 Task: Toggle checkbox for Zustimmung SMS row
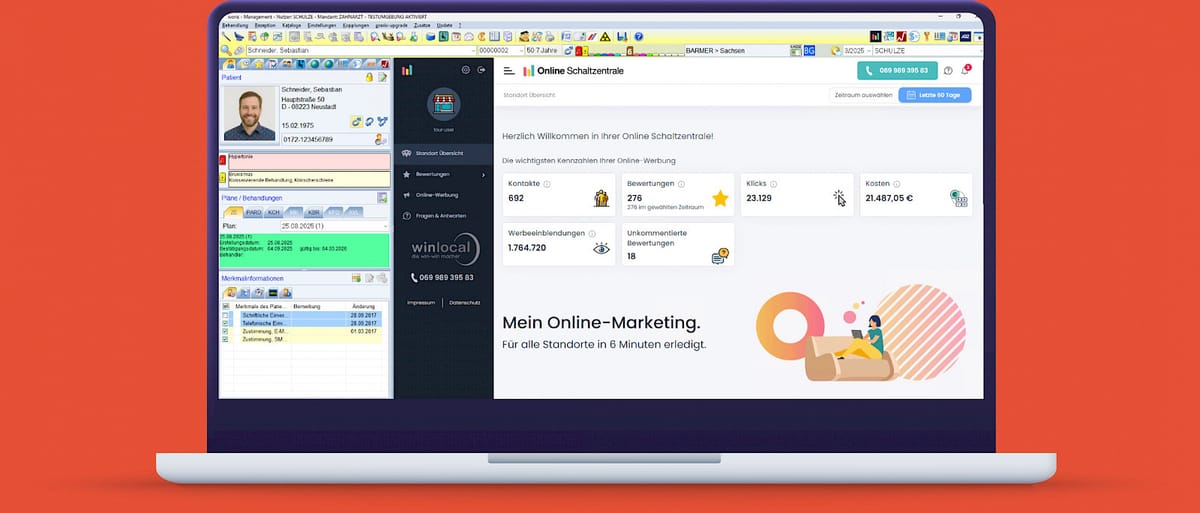pyautogui.click(x=225, y=339)
